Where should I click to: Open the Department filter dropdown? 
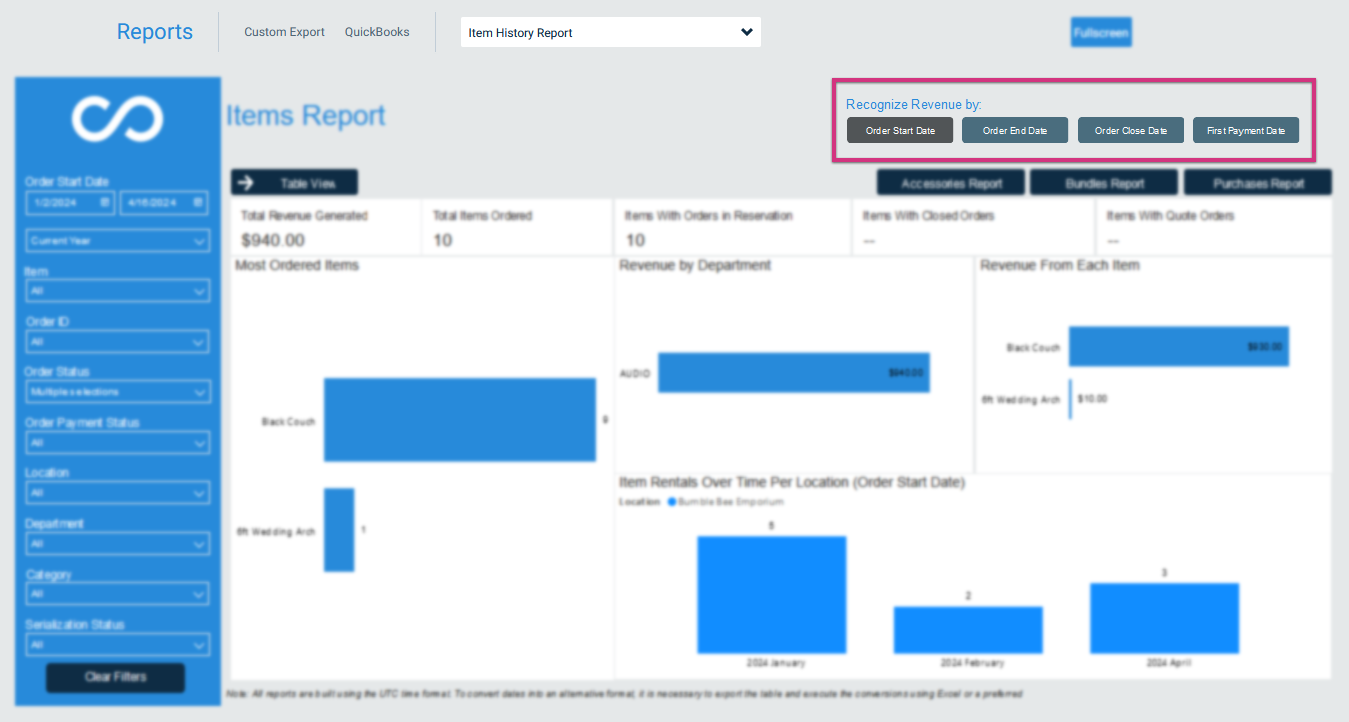pyautogui.click(x=118, y=544)
